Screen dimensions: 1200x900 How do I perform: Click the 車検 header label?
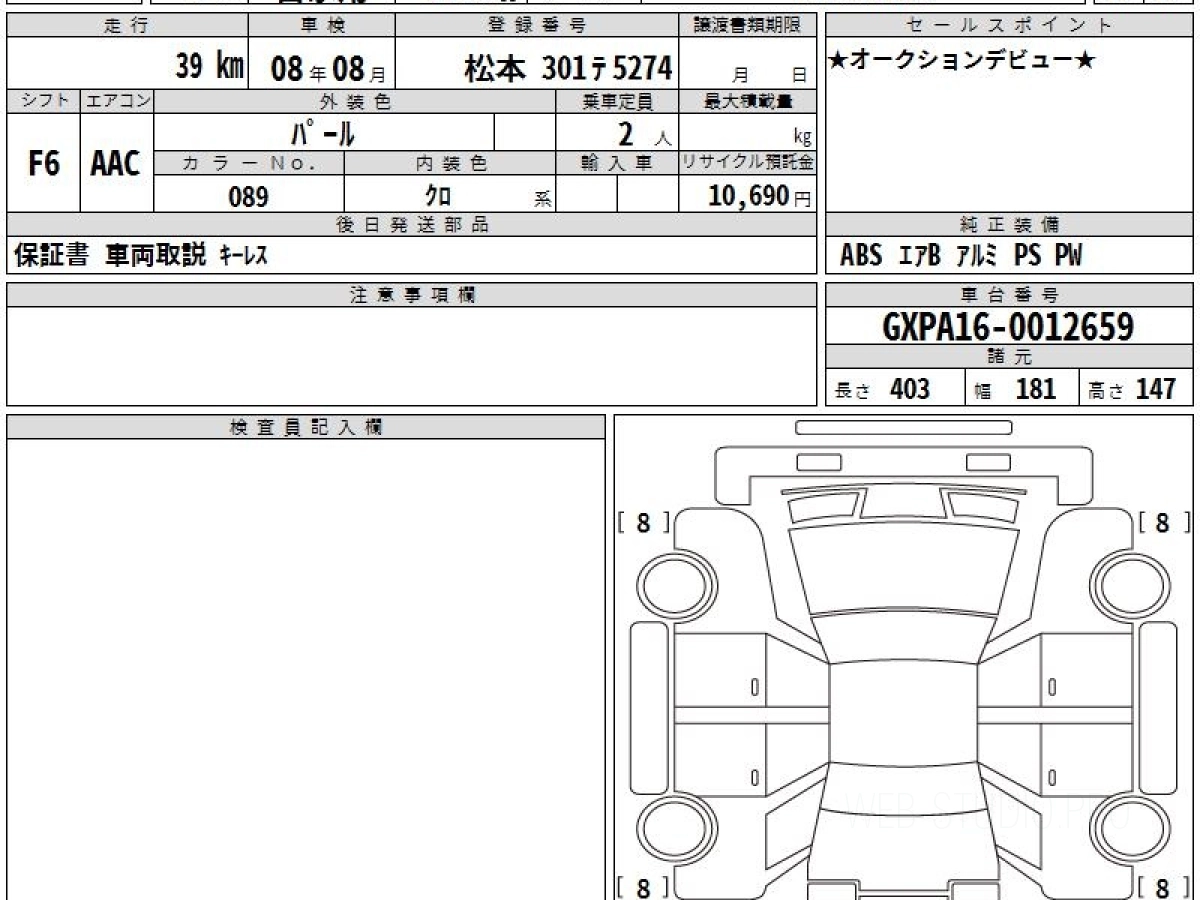point(321,26)
